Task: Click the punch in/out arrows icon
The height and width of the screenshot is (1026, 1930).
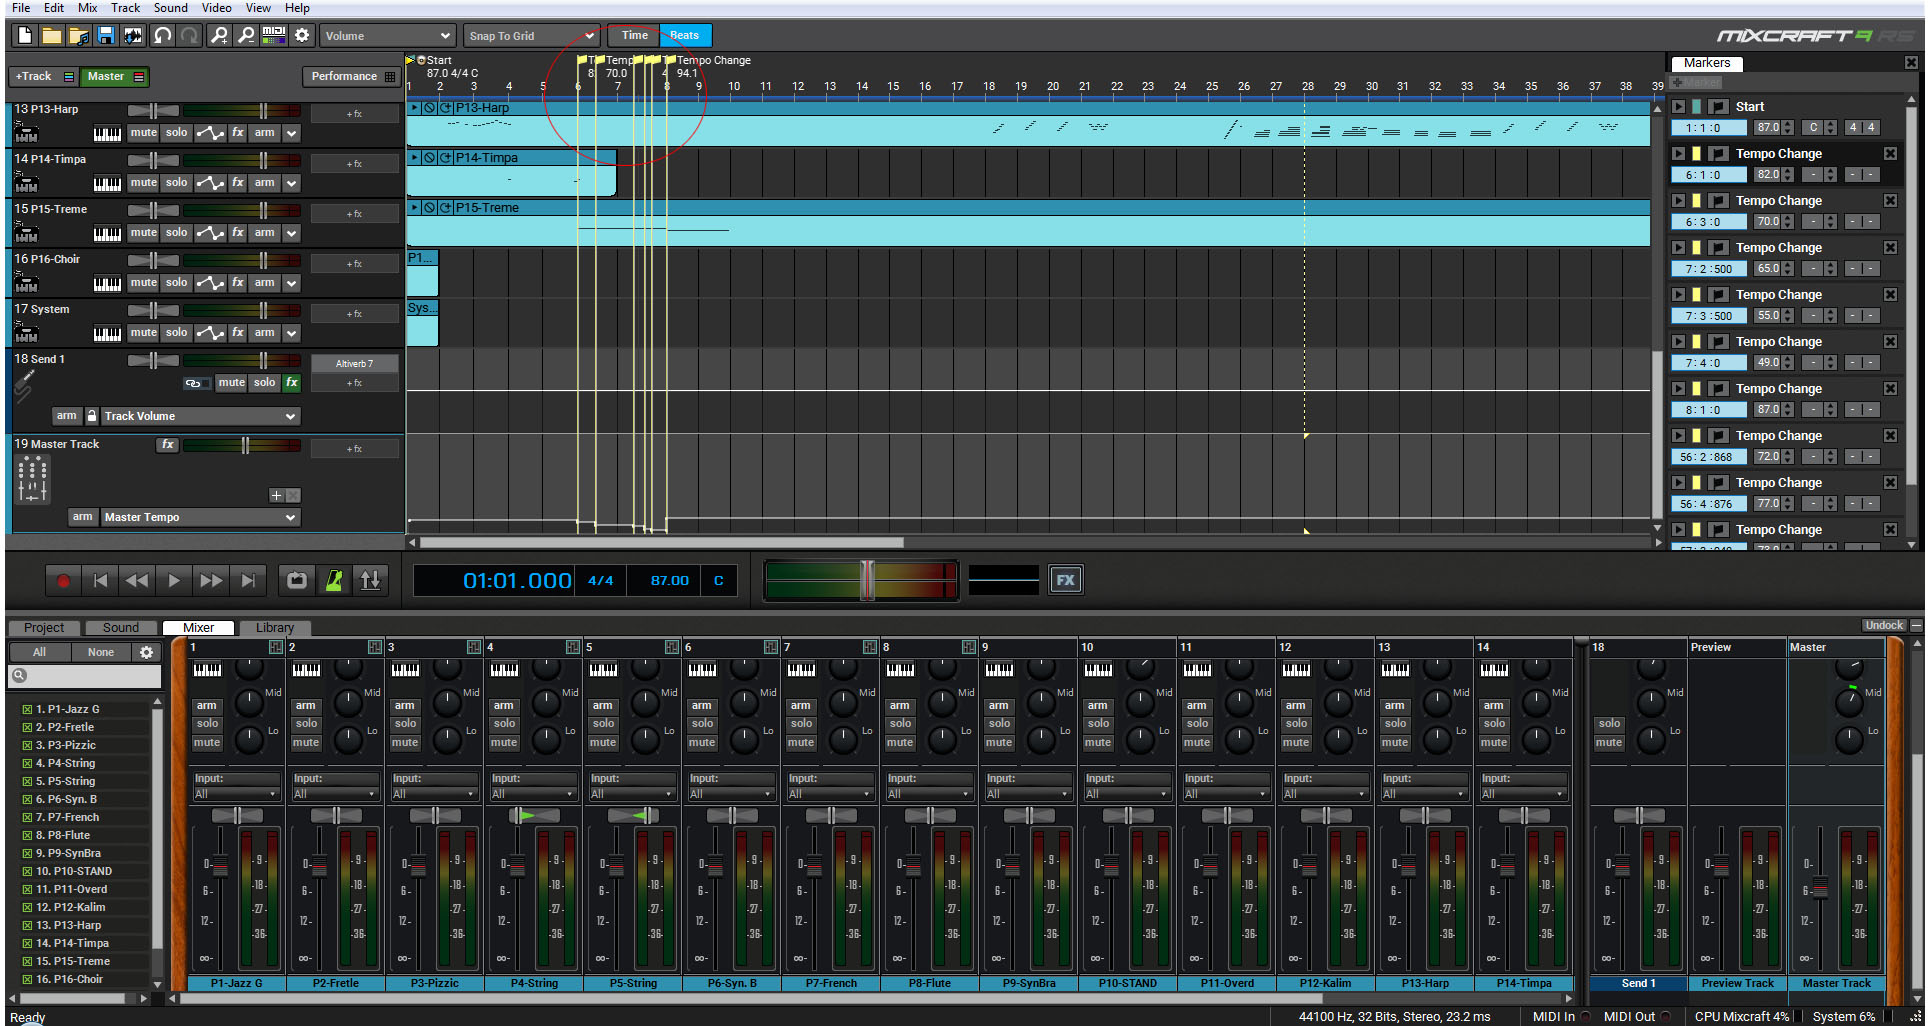Action: coord(370,581)
